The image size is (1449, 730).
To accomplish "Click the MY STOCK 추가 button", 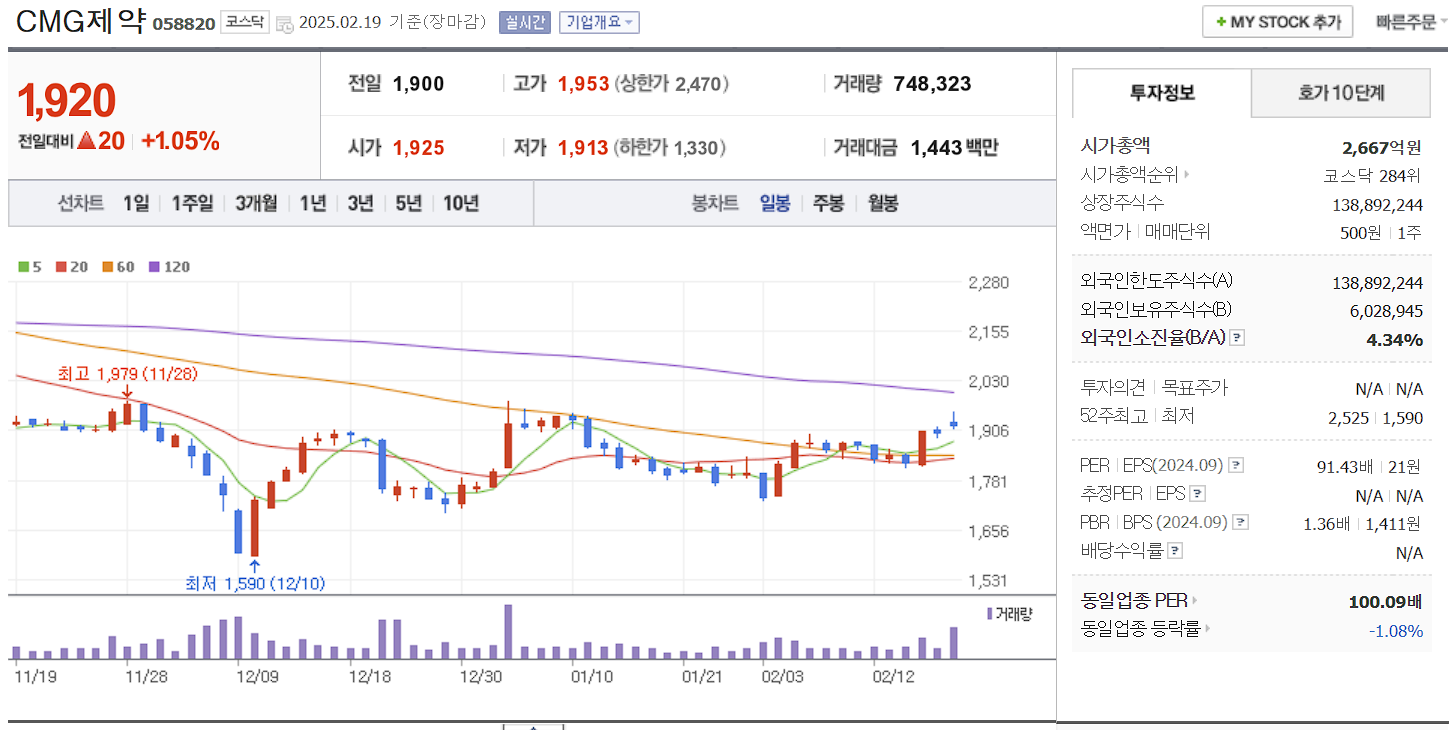I will [x=1276, y=21].
